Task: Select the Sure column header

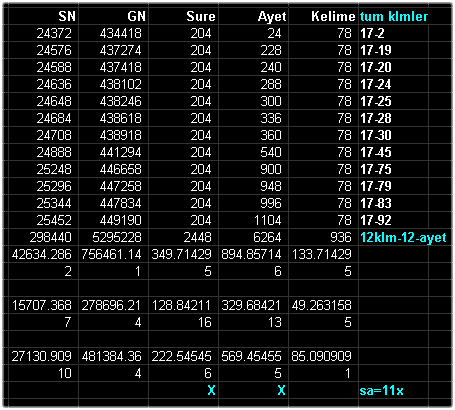Action: (x=183, y=16)
